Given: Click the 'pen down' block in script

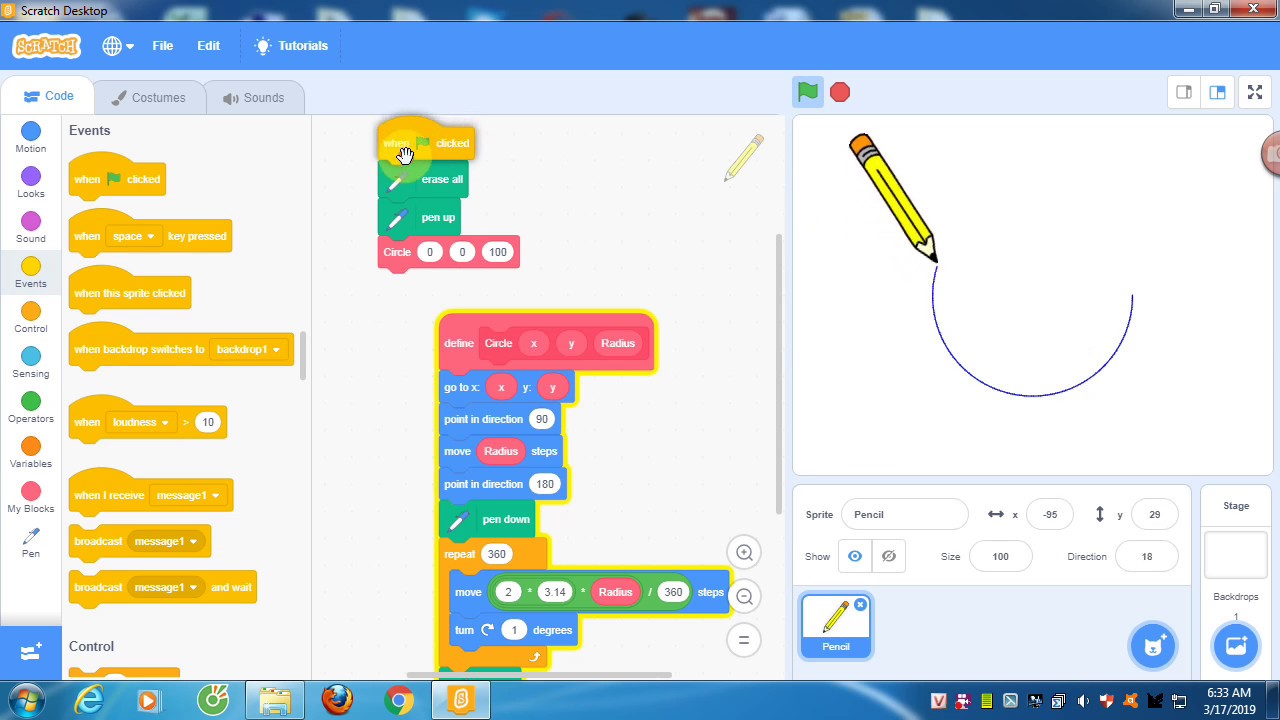Looking at the screenshot, I should 487,519.
